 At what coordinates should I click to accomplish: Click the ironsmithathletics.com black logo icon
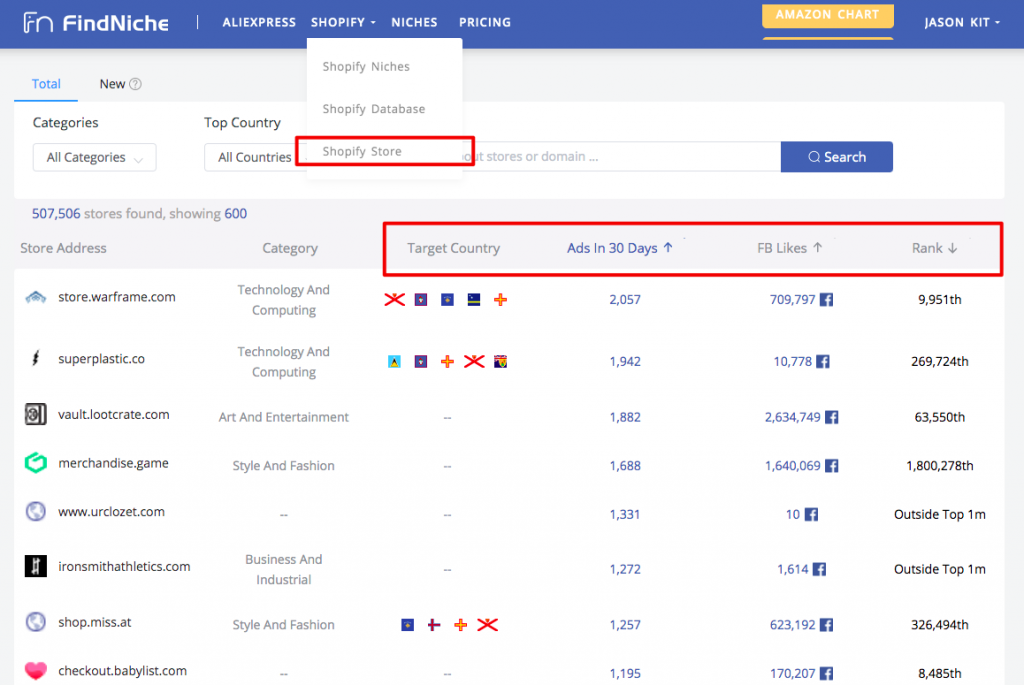click(36, 566)
